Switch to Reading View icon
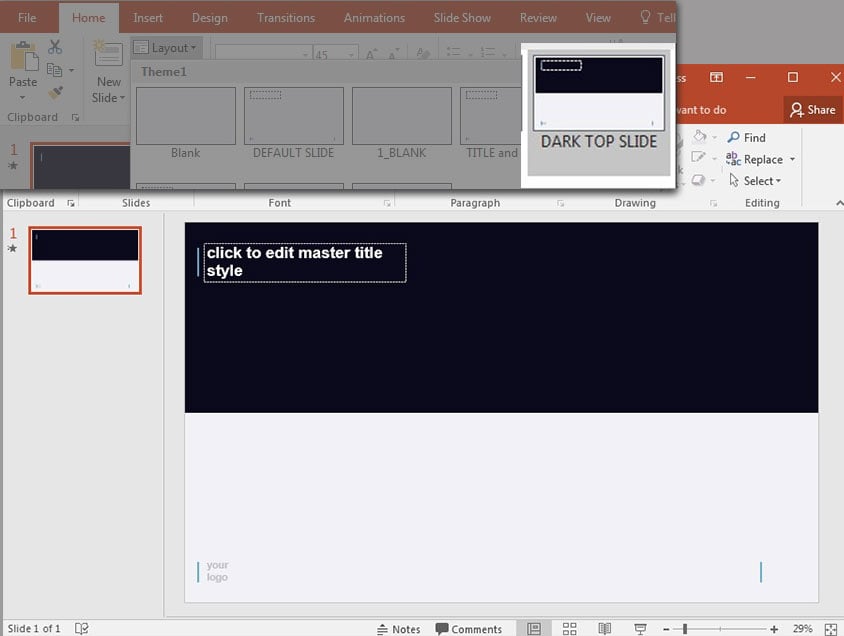 [x=604, y=629]
